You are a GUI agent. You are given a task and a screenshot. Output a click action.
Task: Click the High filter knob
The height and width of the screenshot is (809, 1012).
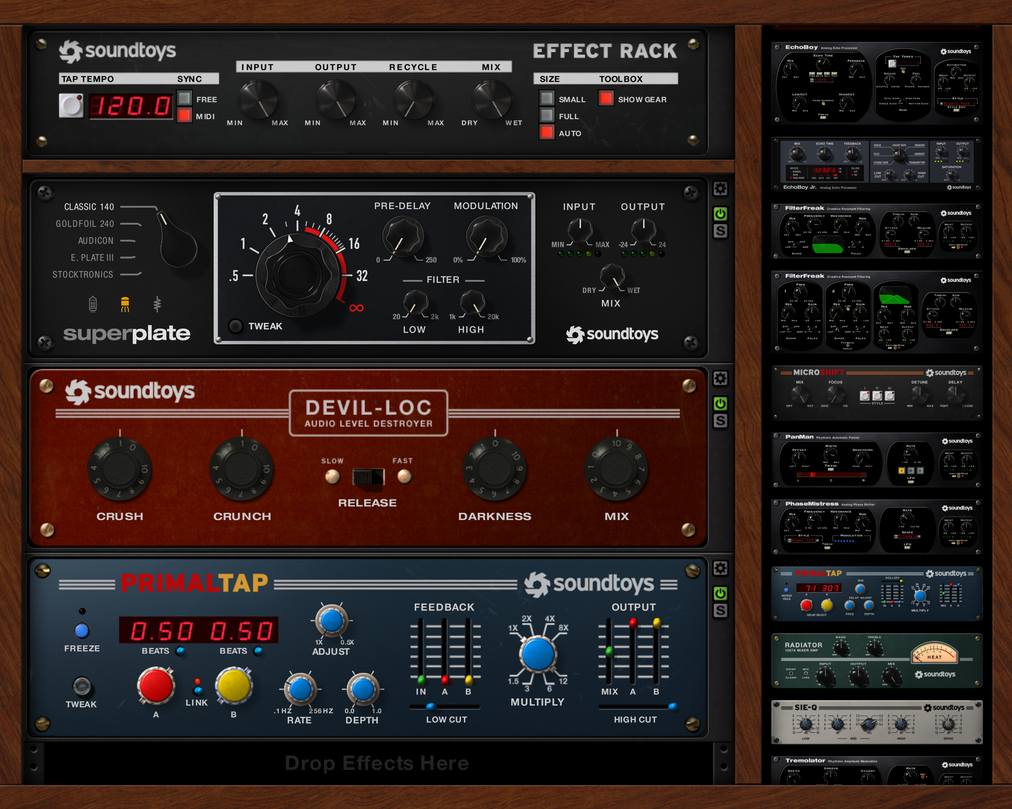[471, 303]
